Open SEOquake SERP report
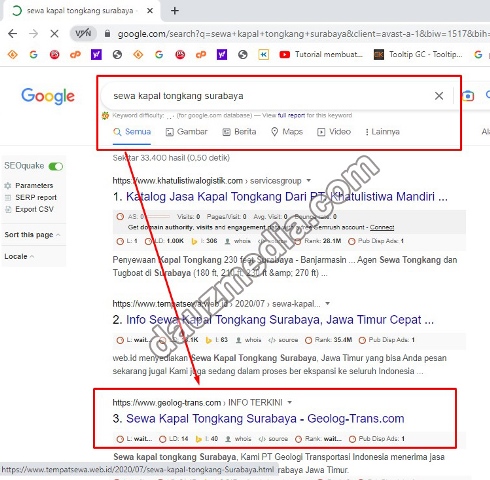 pos(31,197)
